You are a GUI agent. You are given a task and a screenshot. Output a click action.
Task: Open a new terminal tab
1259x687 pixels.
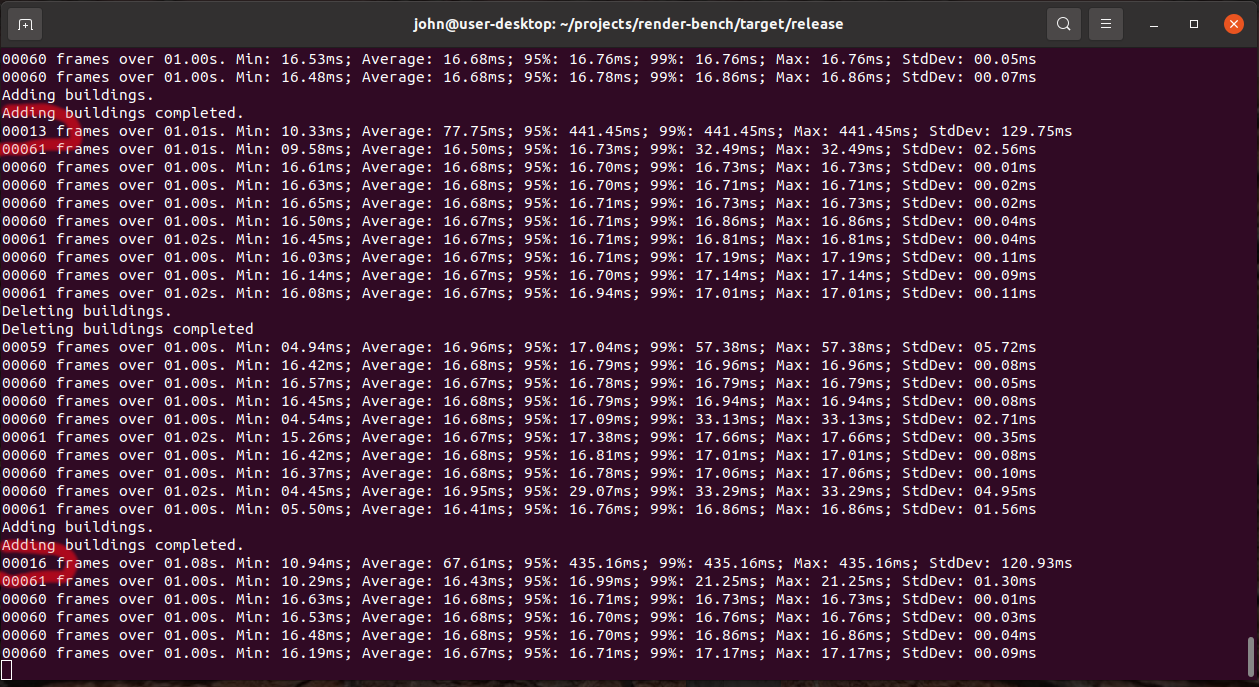[25, 23]
